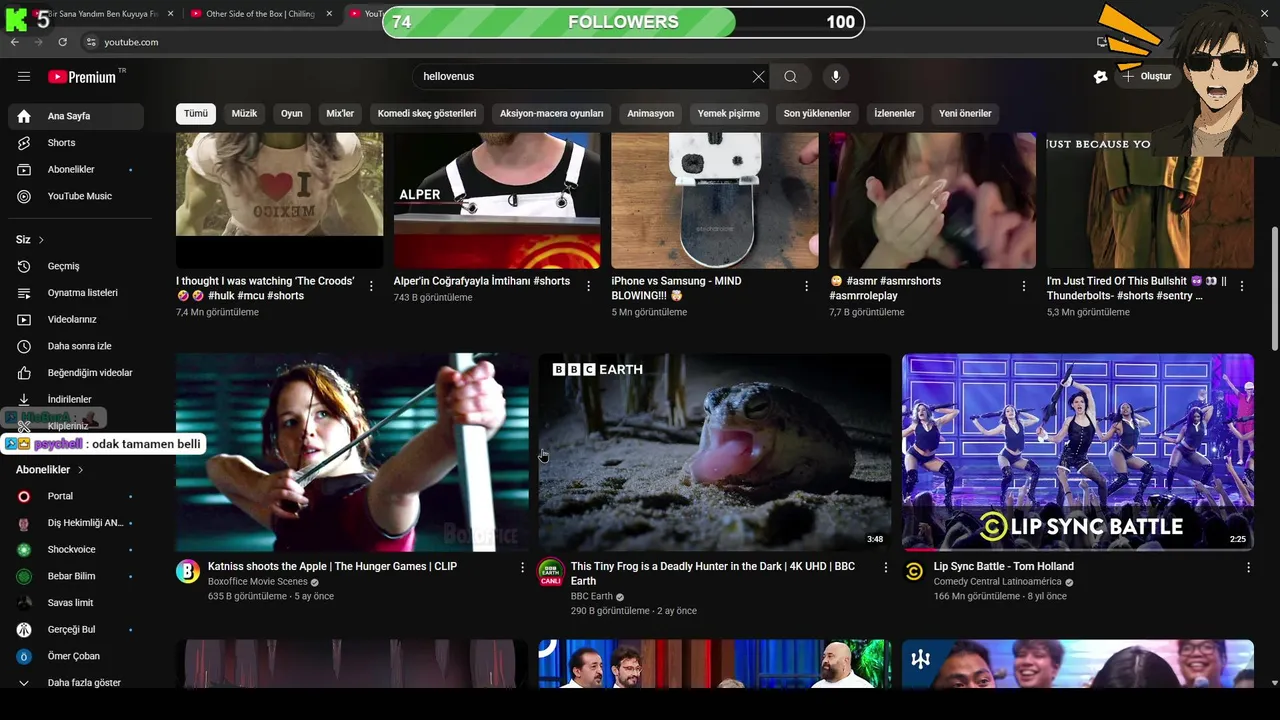1280x720 pixels.
Task: Open Comedy Central channel avatar
Action: [914, 571]
